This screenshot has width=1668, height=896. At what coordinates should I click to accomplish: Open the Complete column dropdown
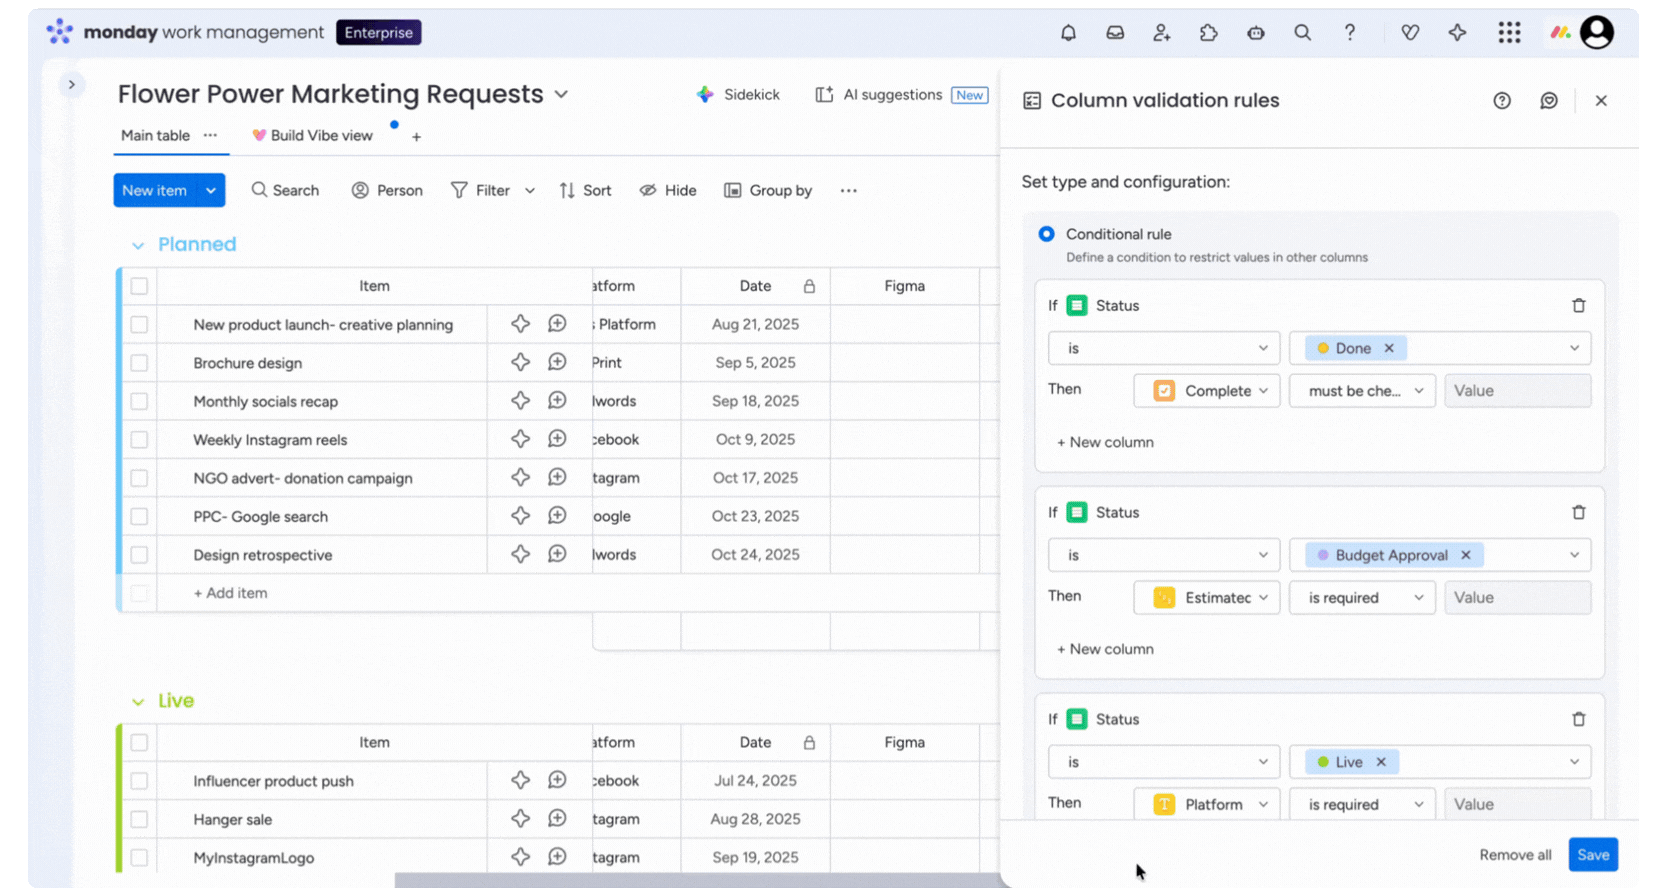pyautogui.click(x=1206, y=391)
